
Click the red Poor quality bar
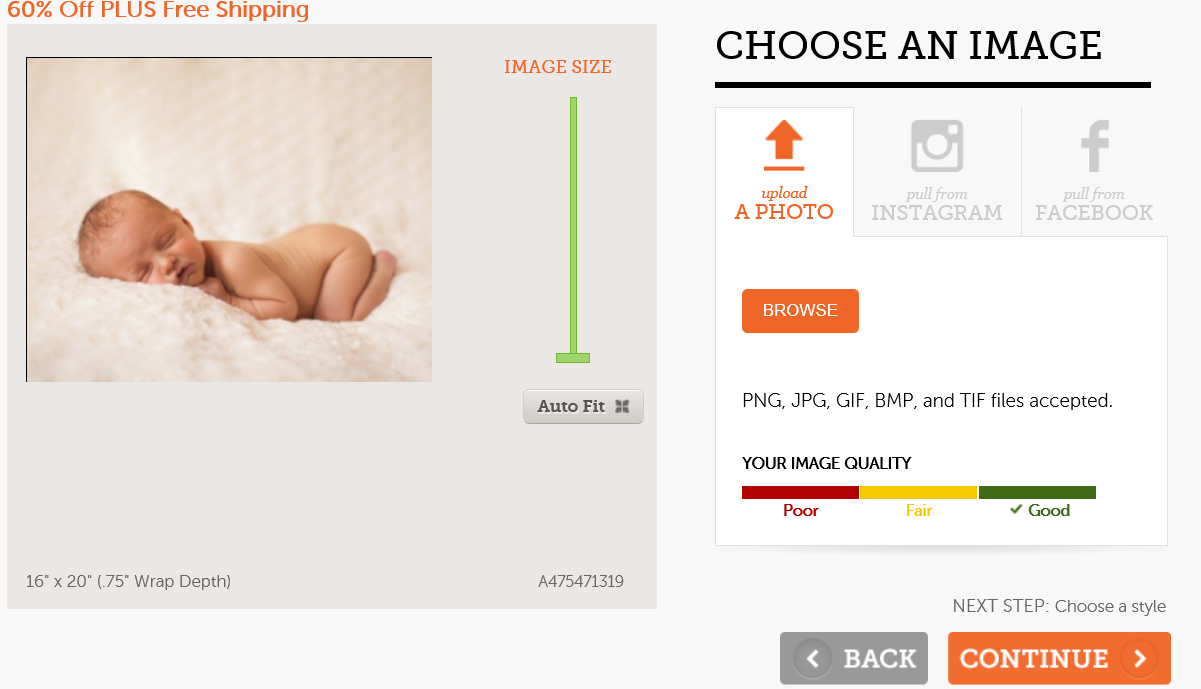[x=800, y=492]
